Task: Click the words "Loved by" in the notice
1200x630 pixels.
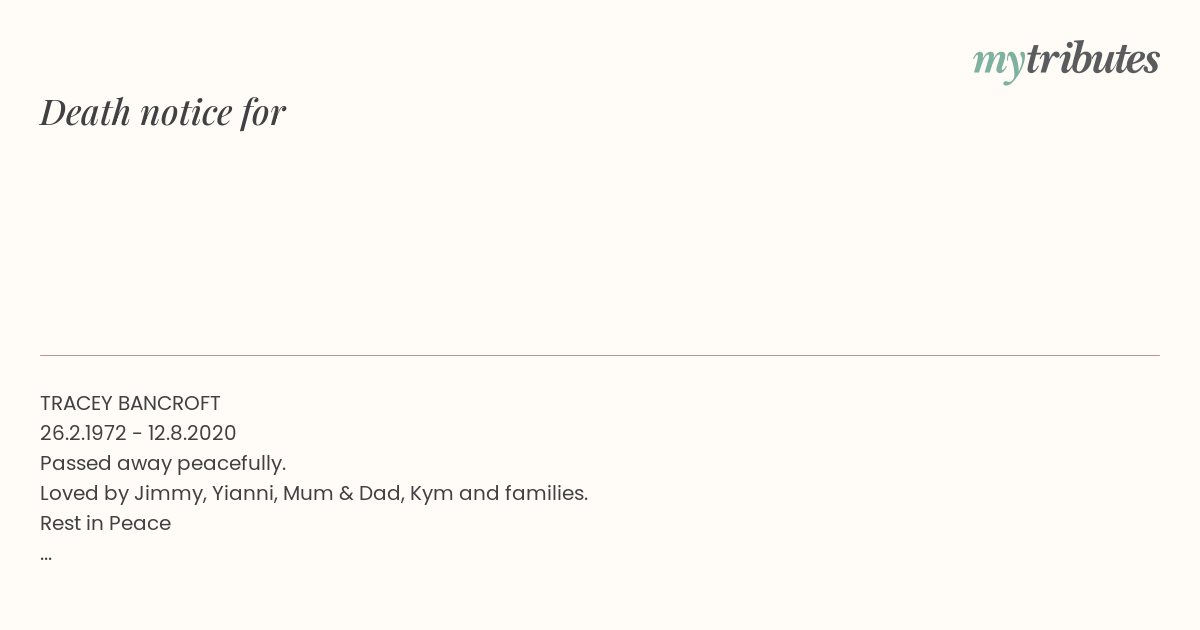Action: coord(84,494)
